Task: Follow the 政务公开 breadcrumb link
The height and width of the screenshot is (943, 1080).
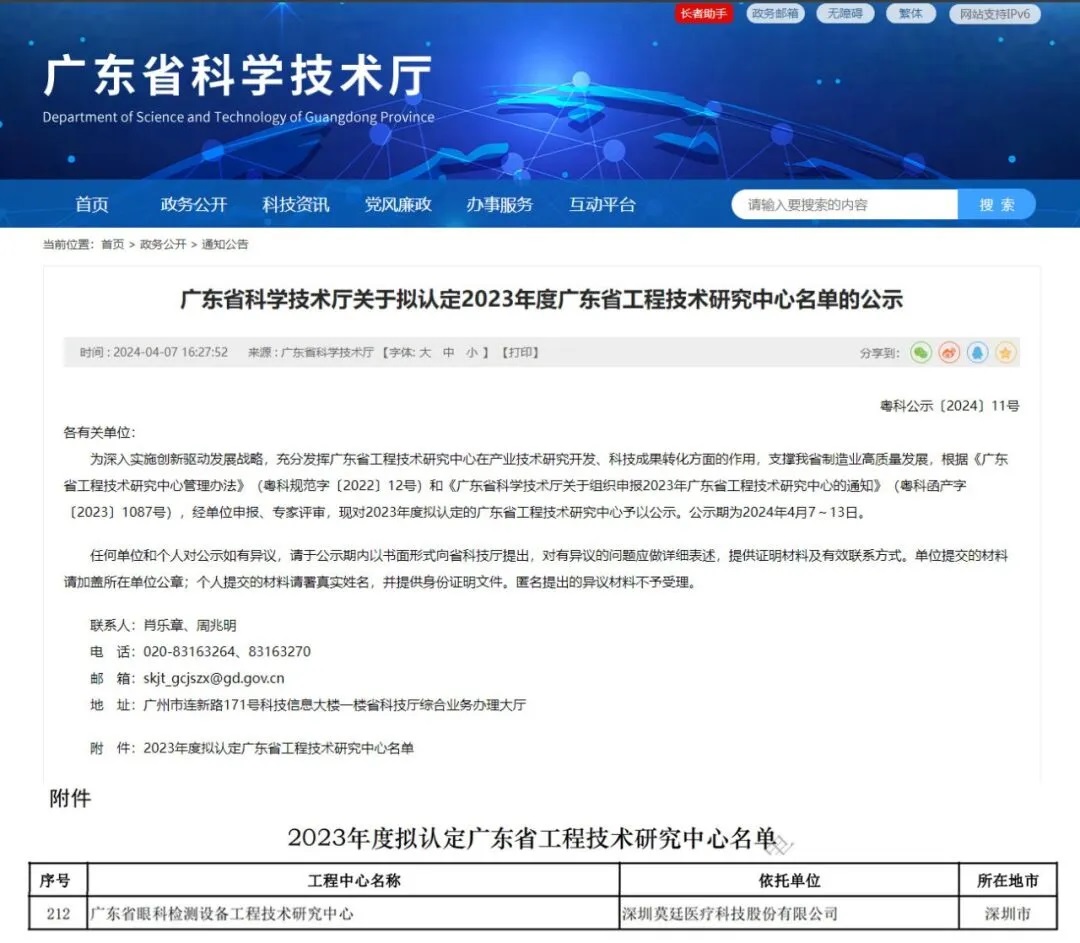Action: click(163, 245)
